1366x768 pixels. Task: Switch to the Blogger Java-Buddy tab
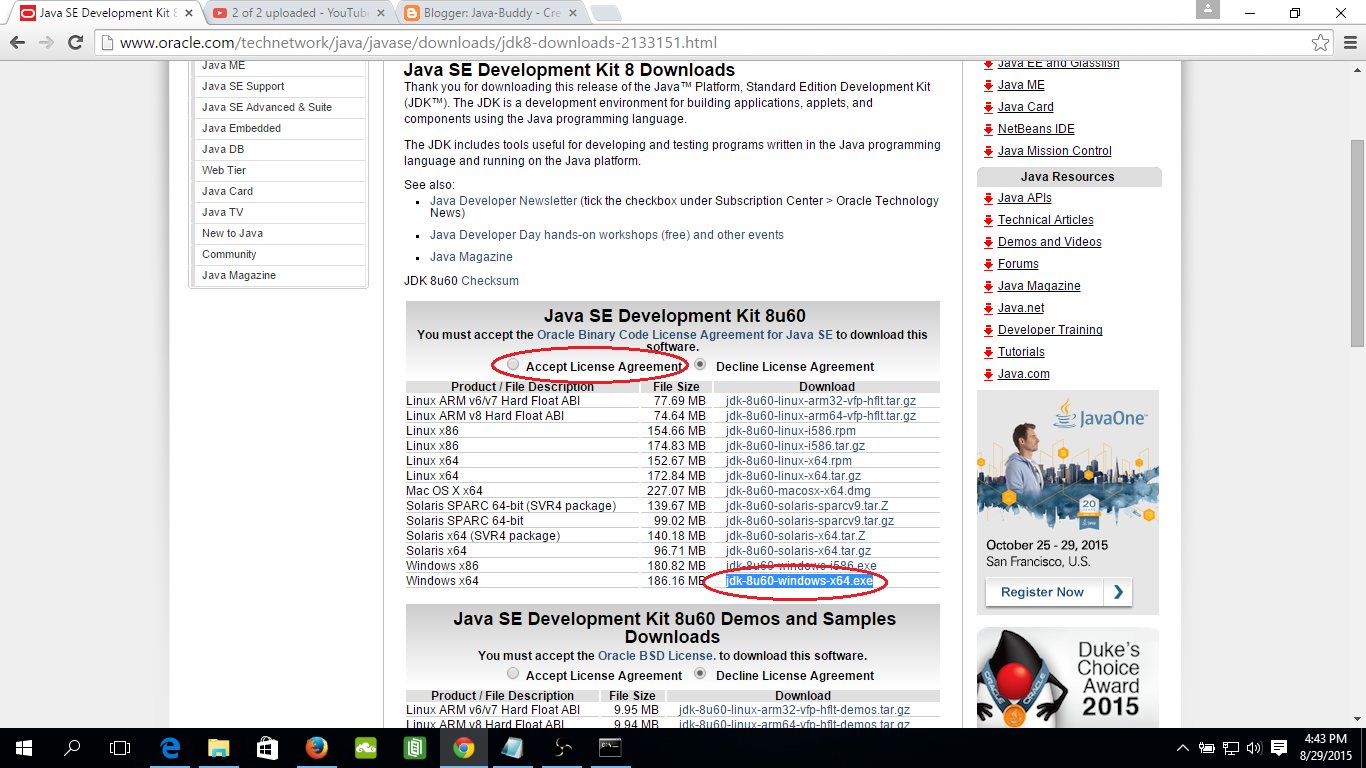point(490,13)
